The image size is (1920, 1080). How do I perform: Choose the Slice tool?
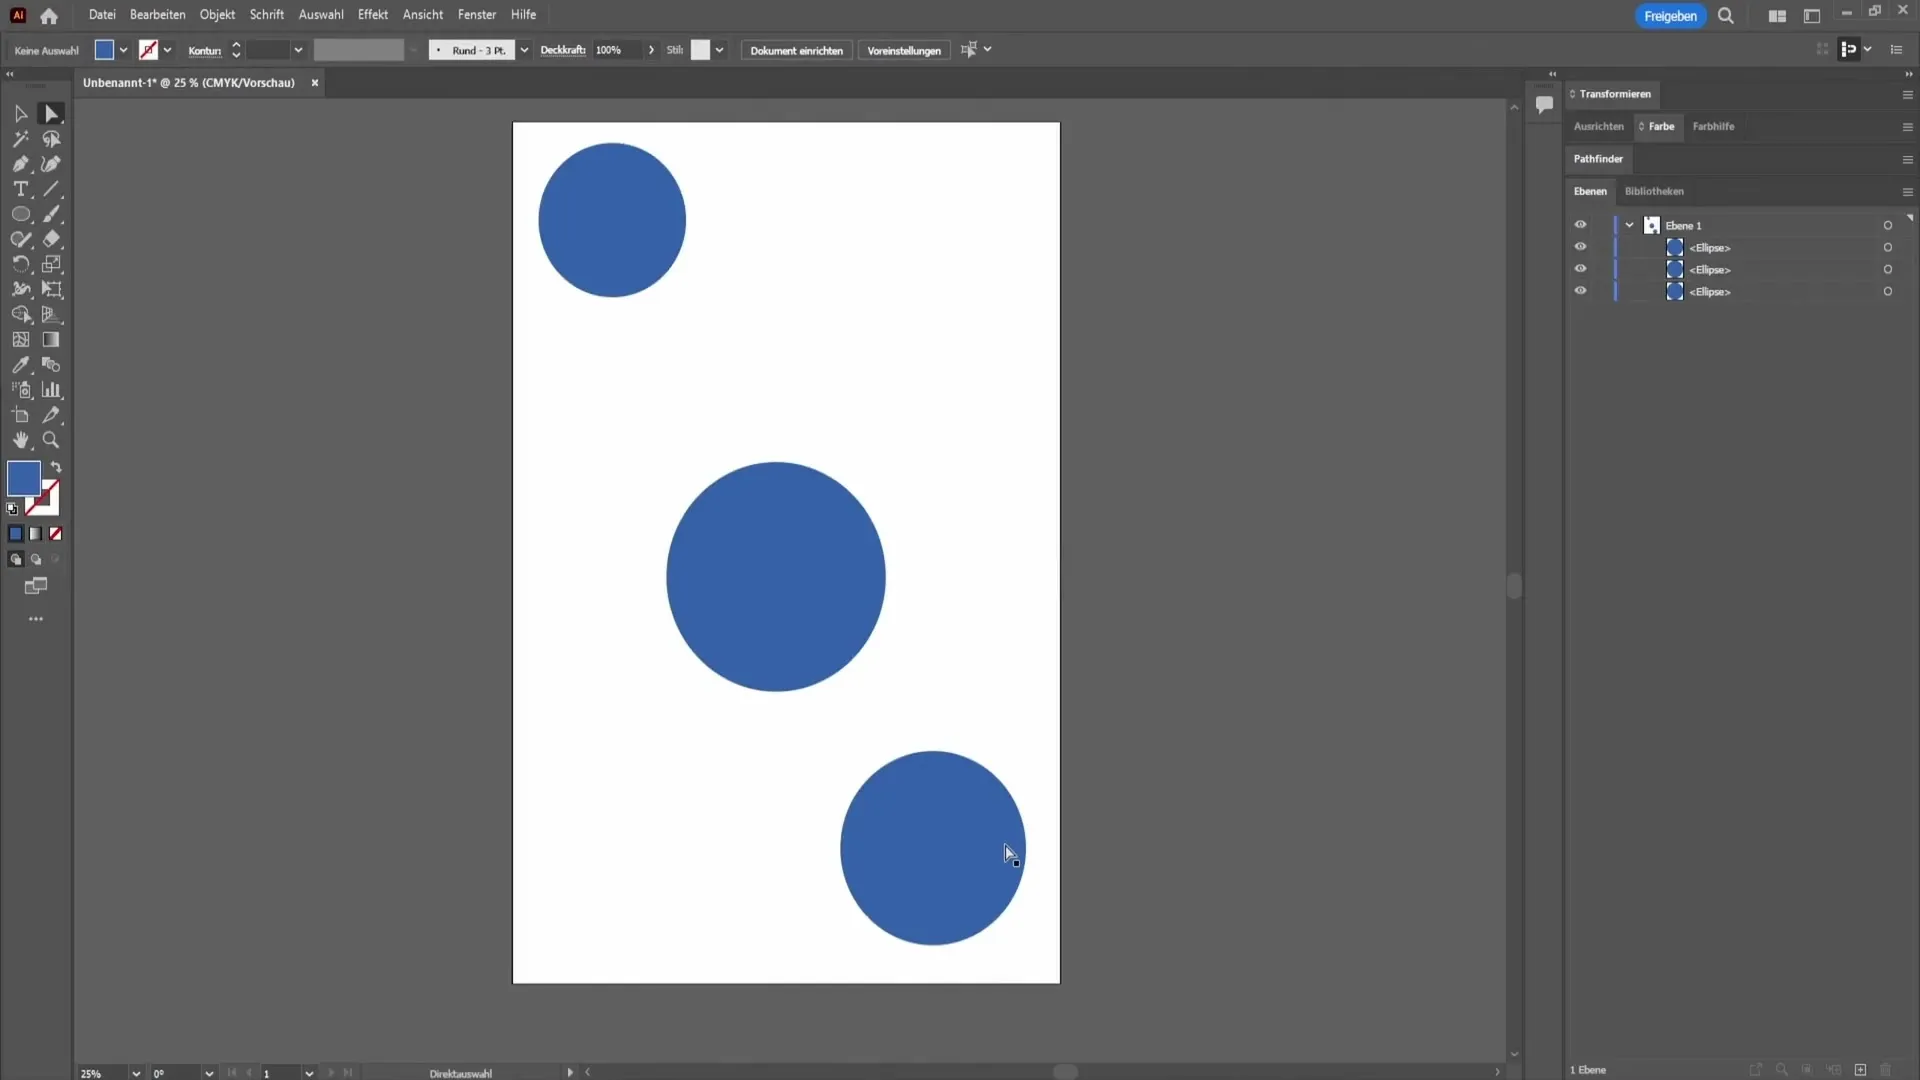click(x=51, y=415)
